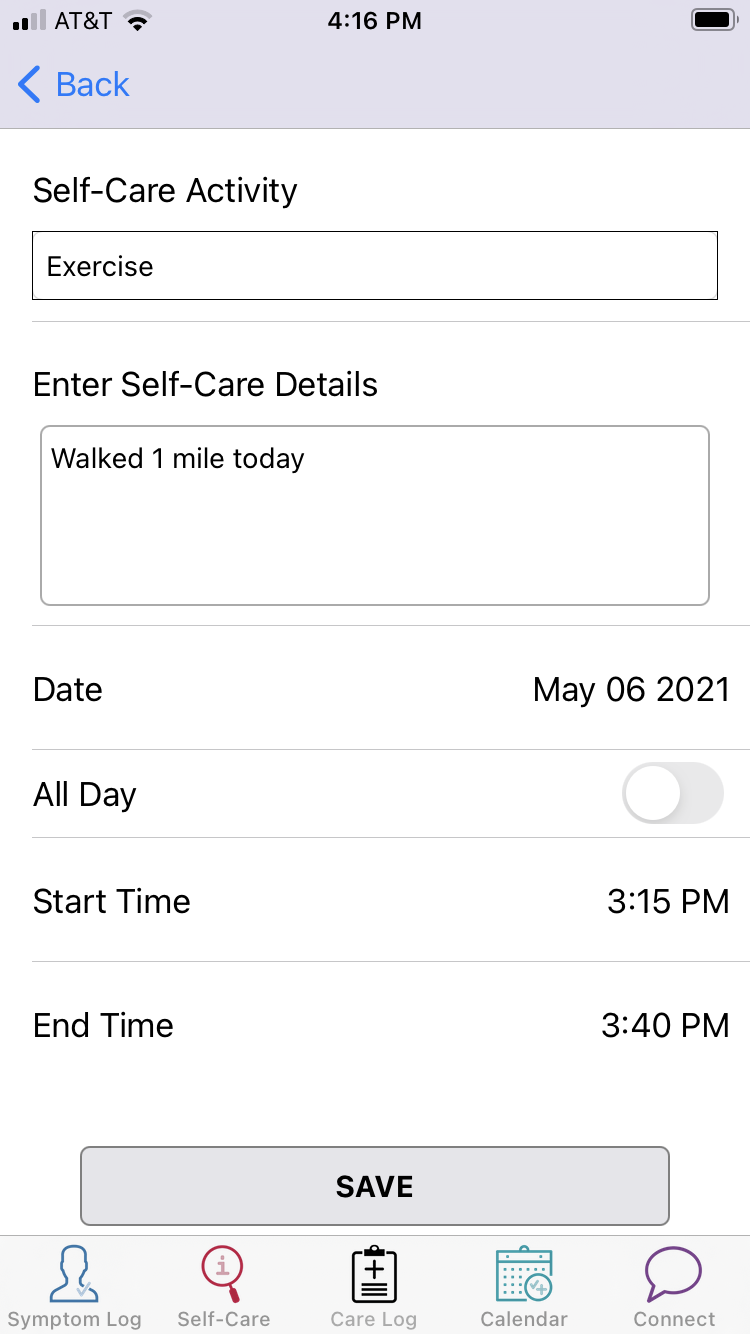Viewport: 750px width, 1334px height.
Task: Switch to the Calendar tab label
Action: pos(524,1319)
